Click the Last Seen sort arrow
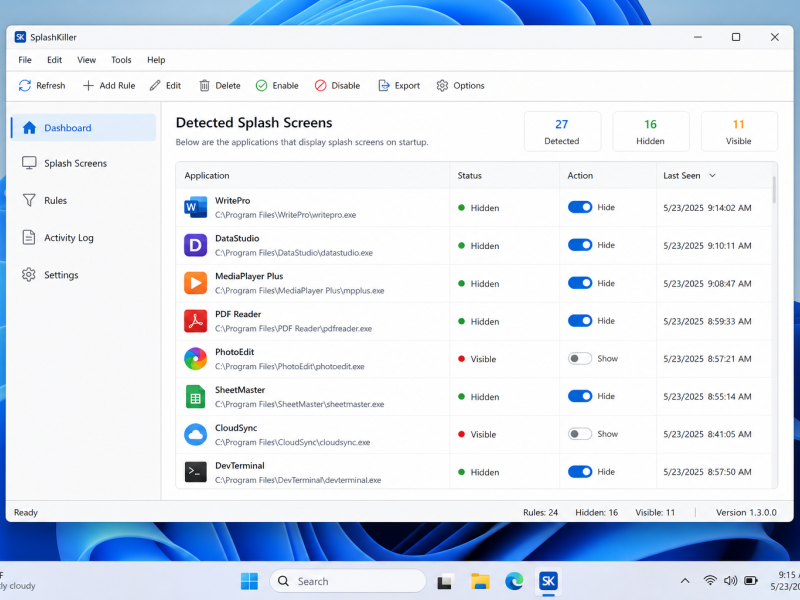 [712, 176]
